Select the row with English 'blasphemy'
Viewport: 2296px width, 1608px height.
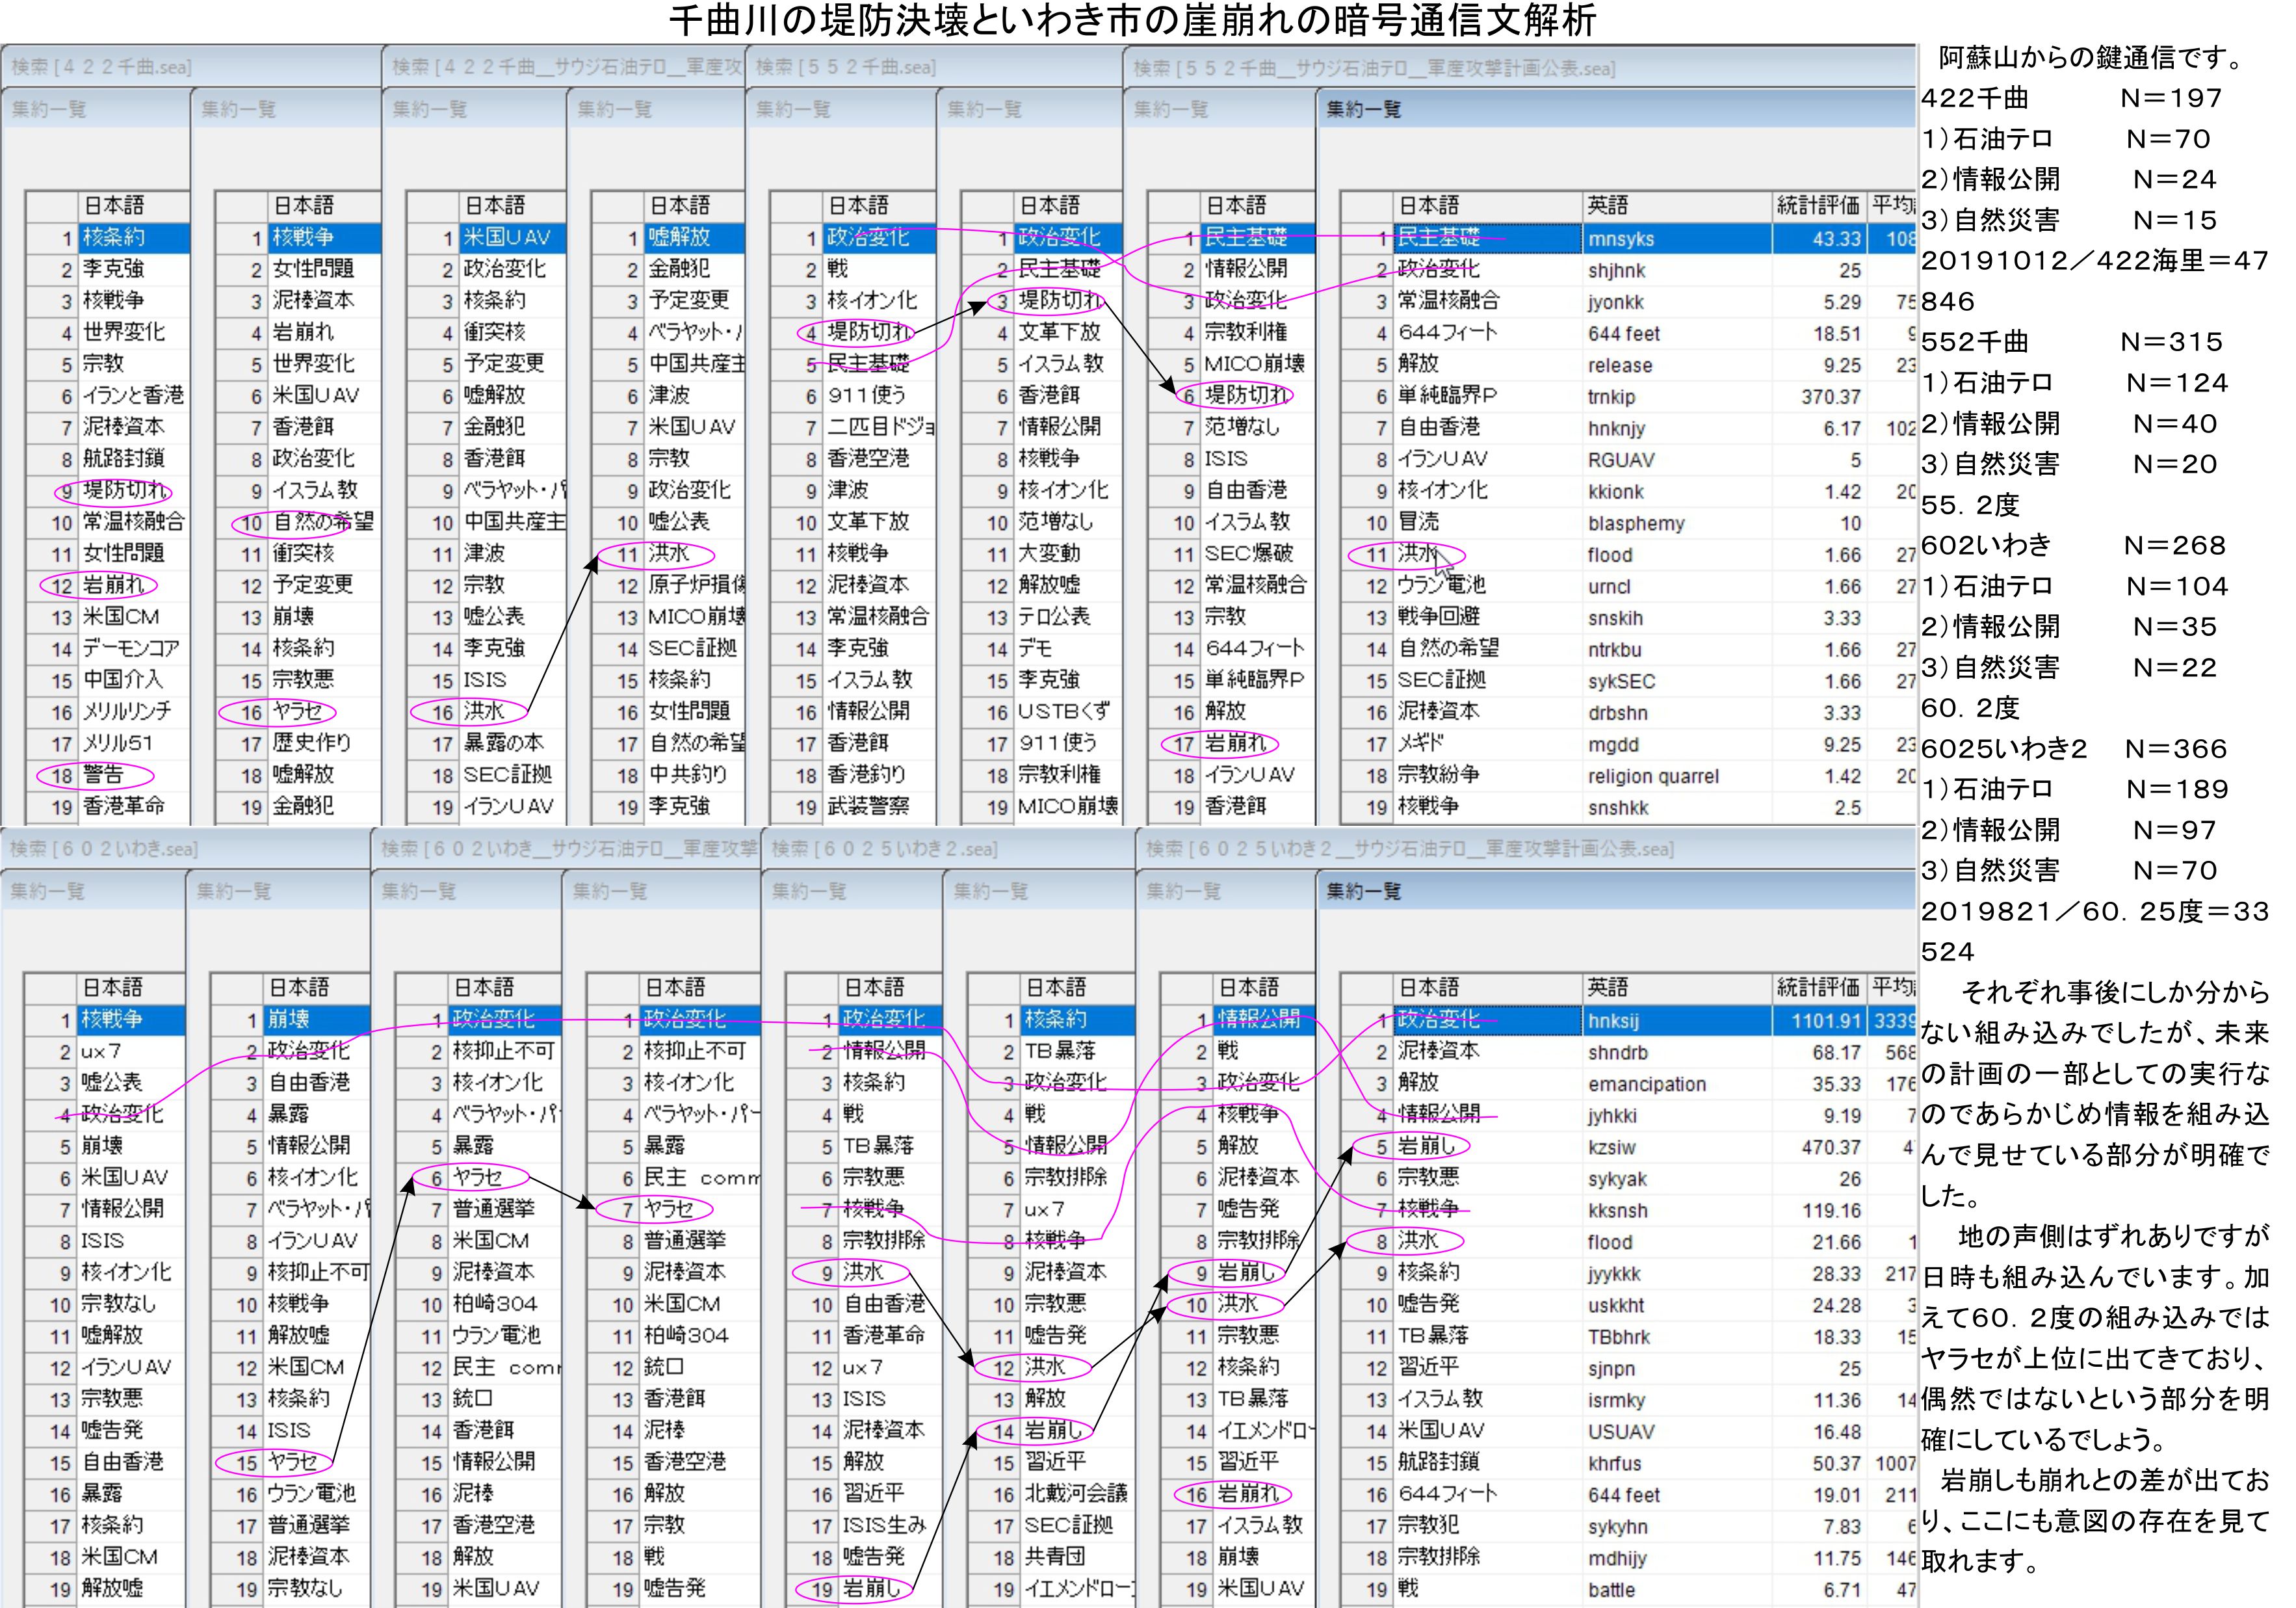click(1636, 523)
